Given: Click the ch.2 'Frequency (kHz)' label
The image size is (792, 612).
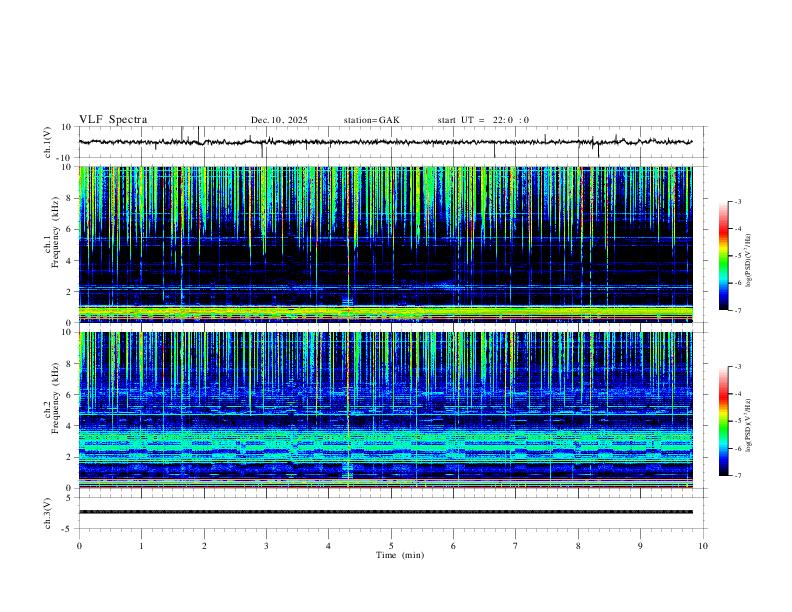Looking at the screenshot, I should (55, 398).
